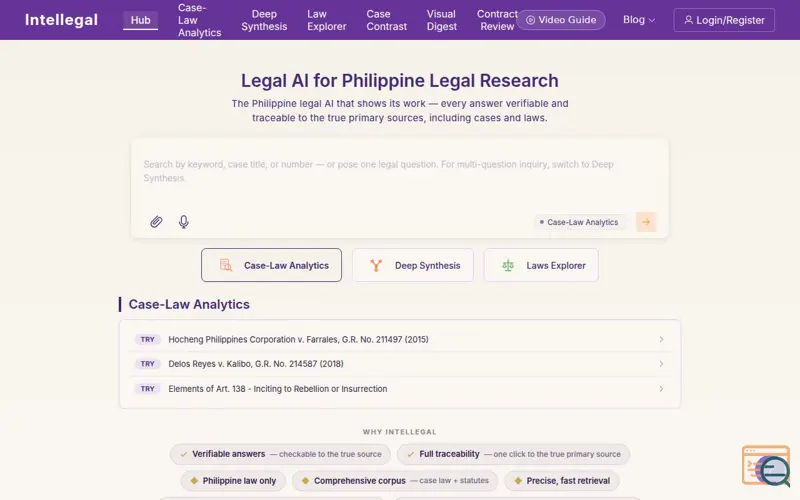
Task: Click the Comprehensive corpus pill
Action: 395,481
